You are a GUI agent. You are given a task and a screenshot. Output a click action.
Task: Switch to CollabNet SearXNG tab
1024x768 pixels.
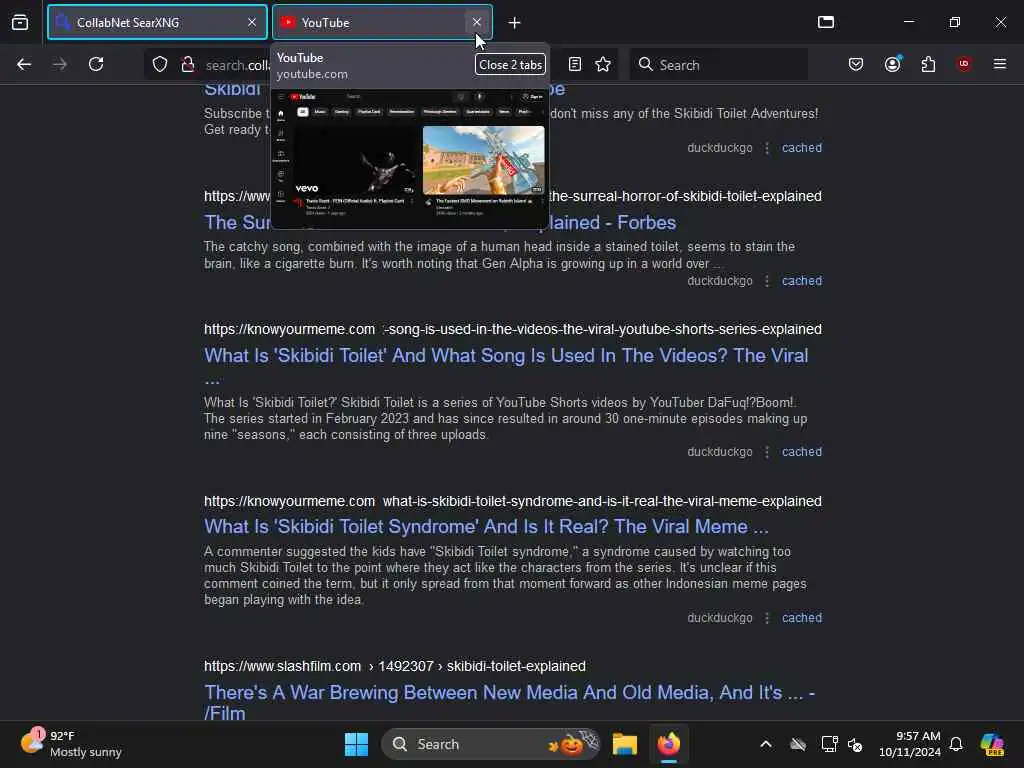click(157, 22)
